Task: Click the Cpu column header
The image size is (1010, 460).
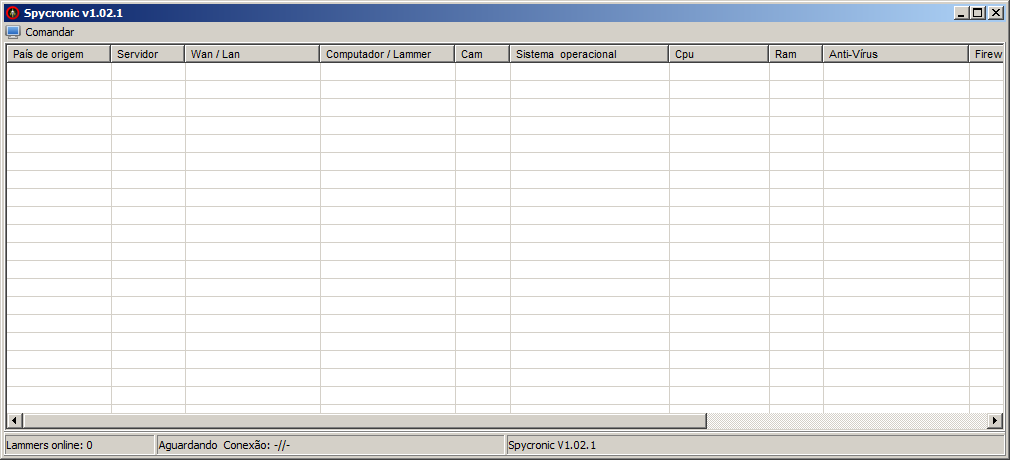Action: [718, 54]
